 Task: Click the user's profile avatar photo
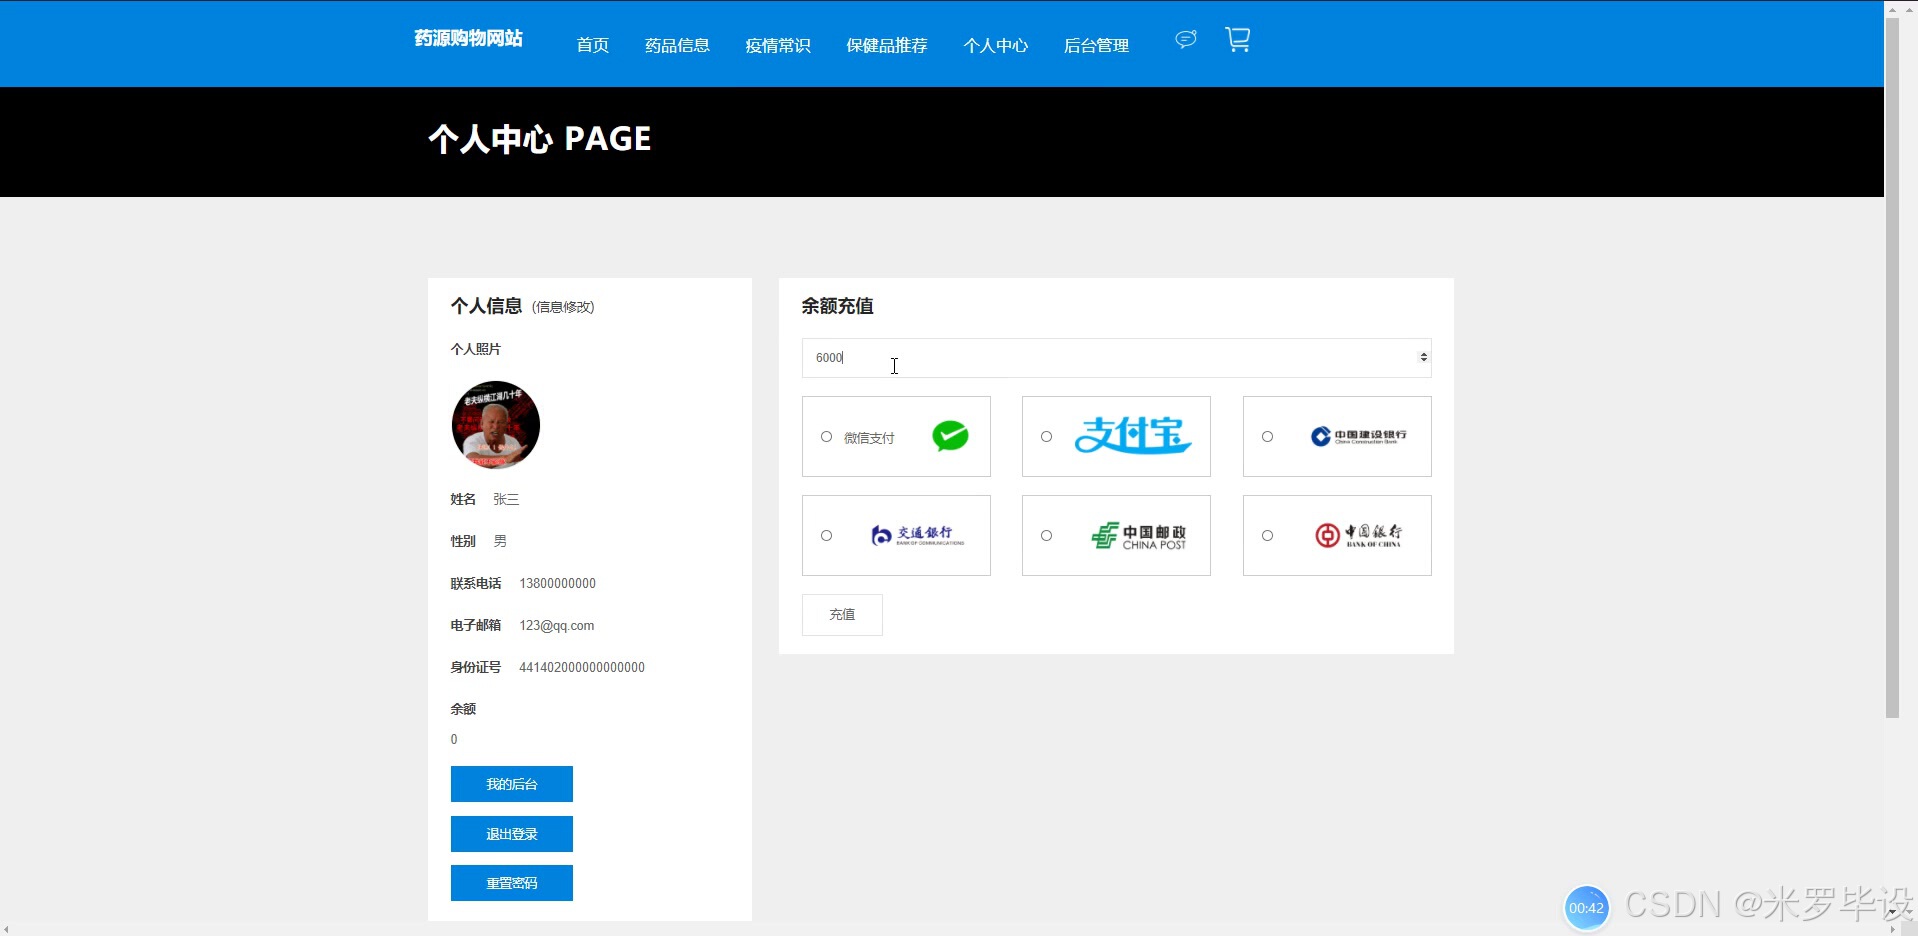point(496,425)
